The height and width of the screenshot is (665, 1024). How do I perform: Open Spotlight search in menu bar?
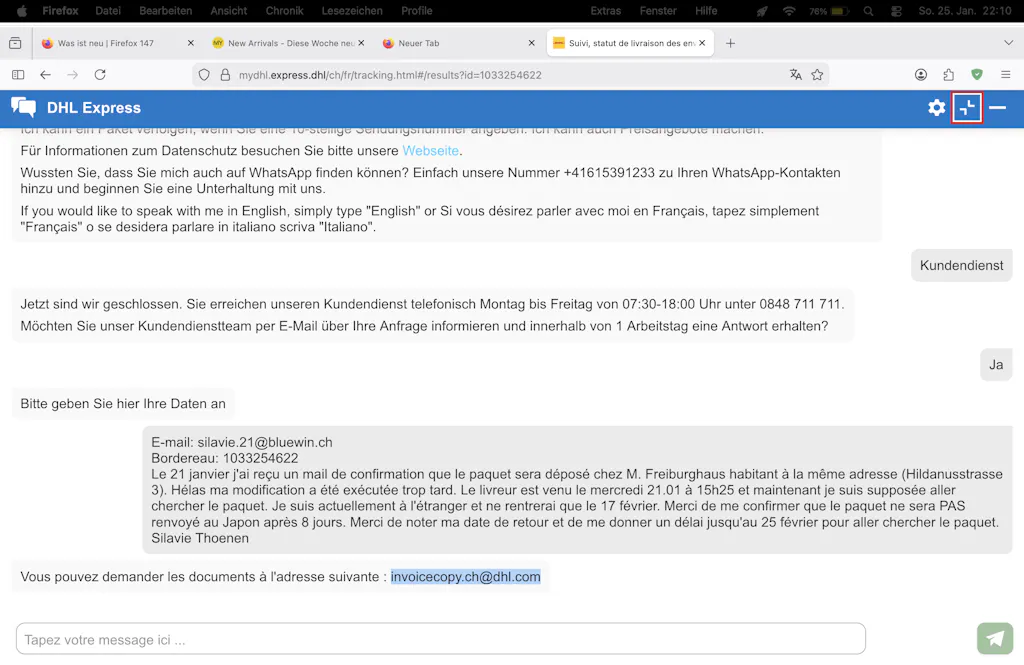[x=868, y=11]
